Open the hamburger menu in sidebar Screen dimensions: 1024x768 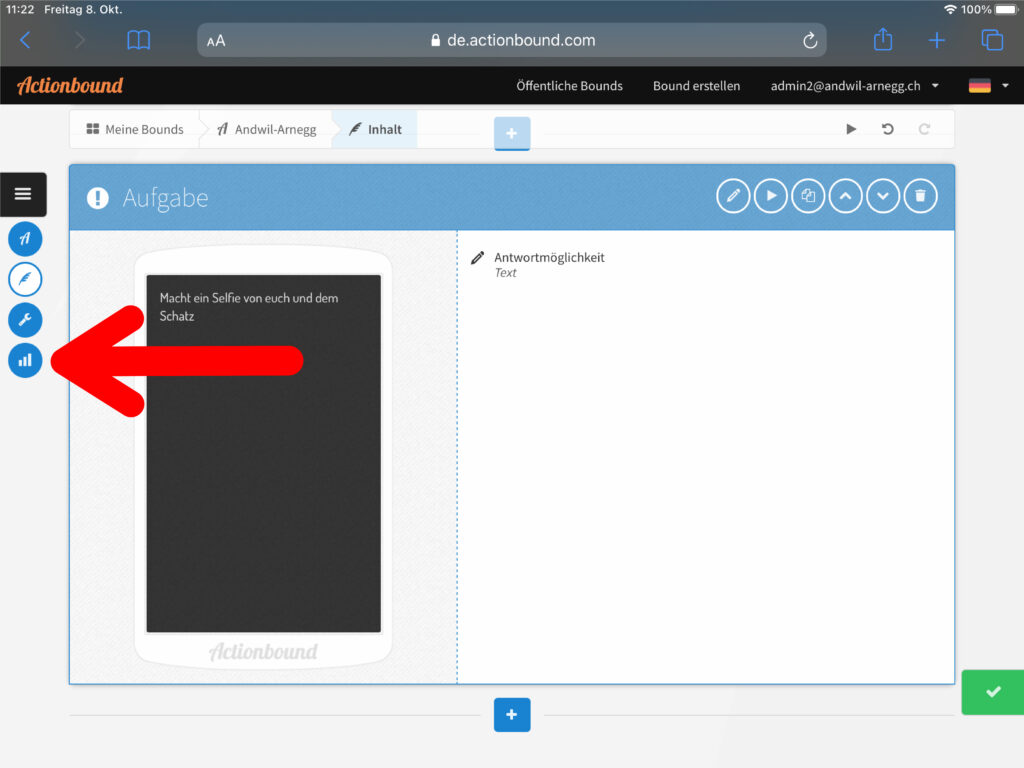[23, 194]
